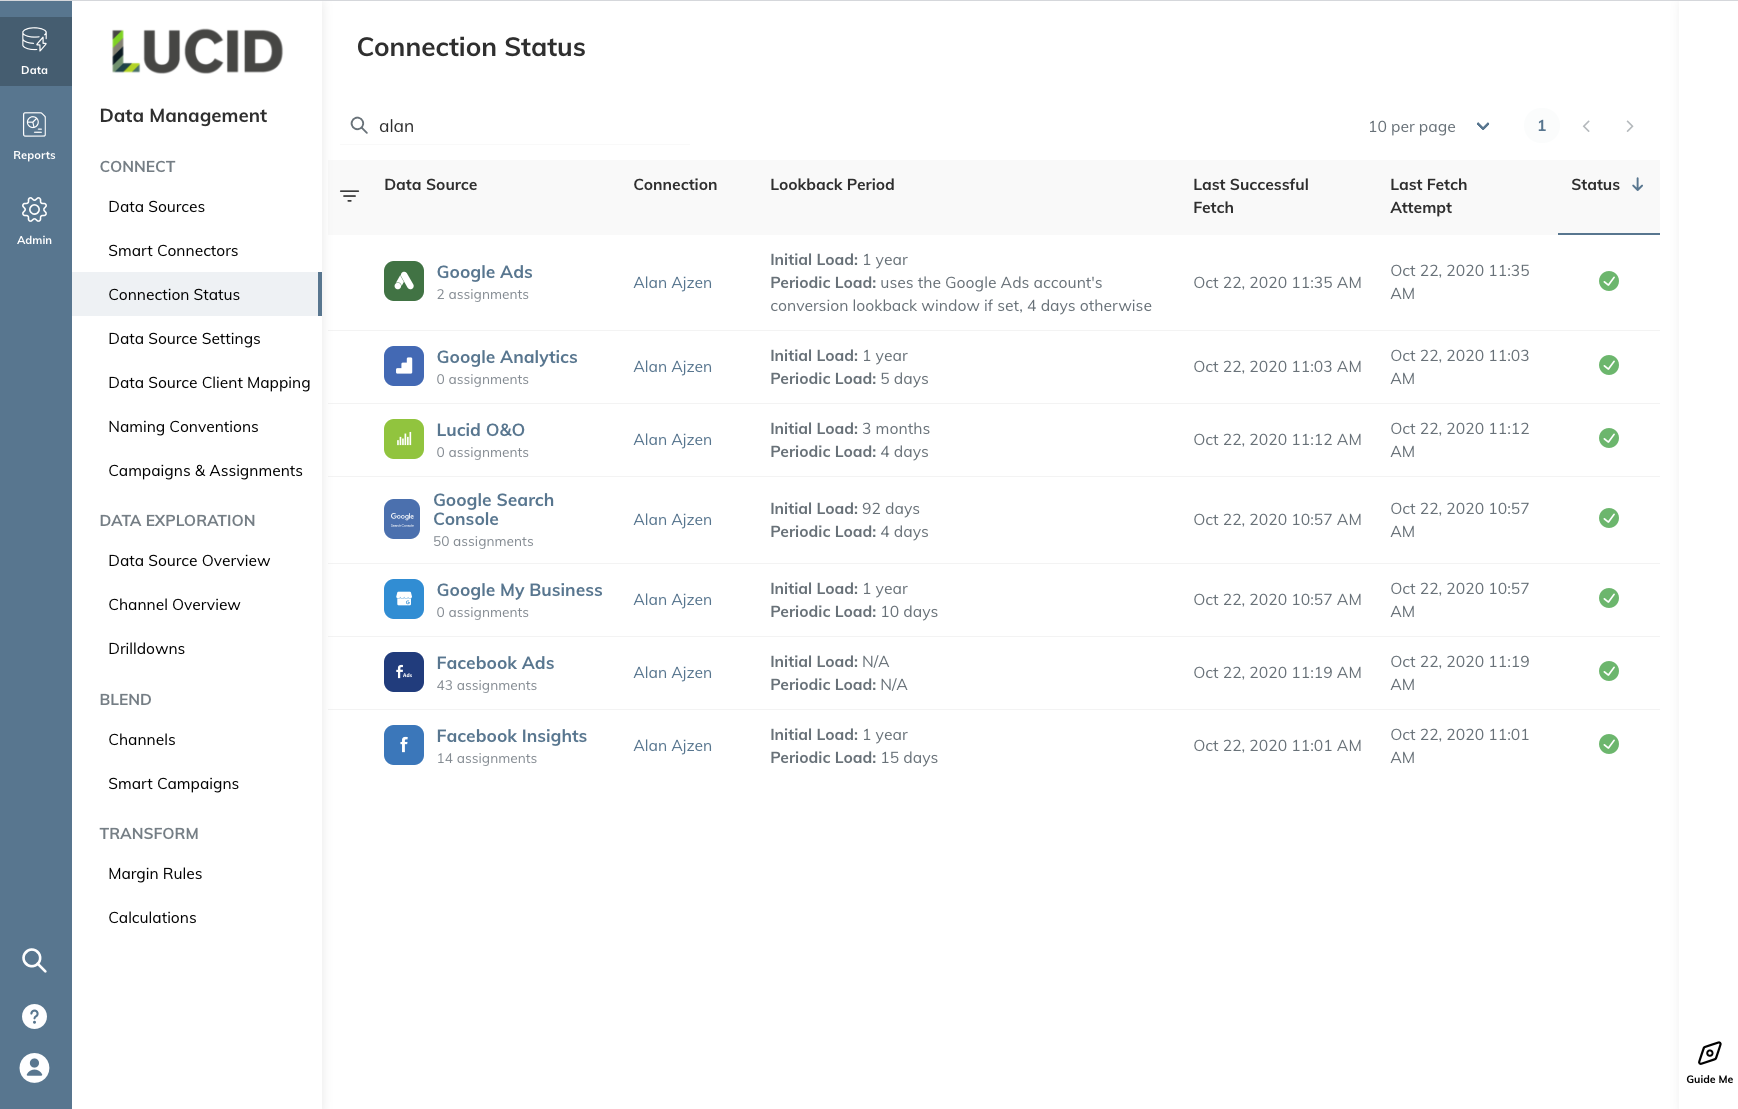
Task: Click the Google Search Console icon
Action: pos(402,519)
